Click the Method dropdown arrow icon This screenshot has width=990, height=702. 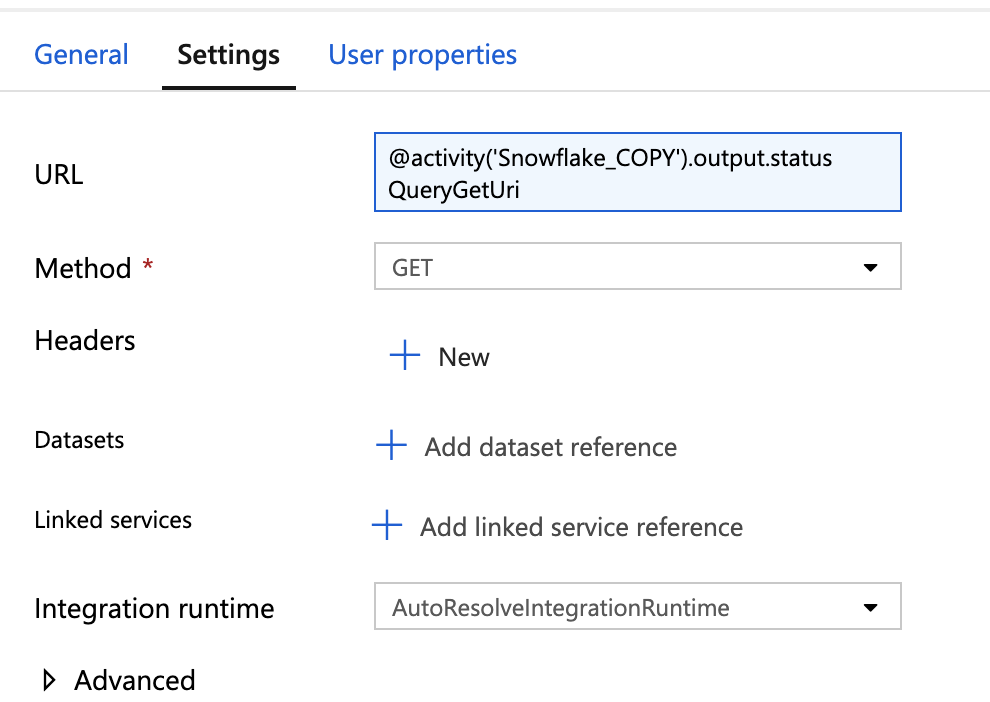870,268
